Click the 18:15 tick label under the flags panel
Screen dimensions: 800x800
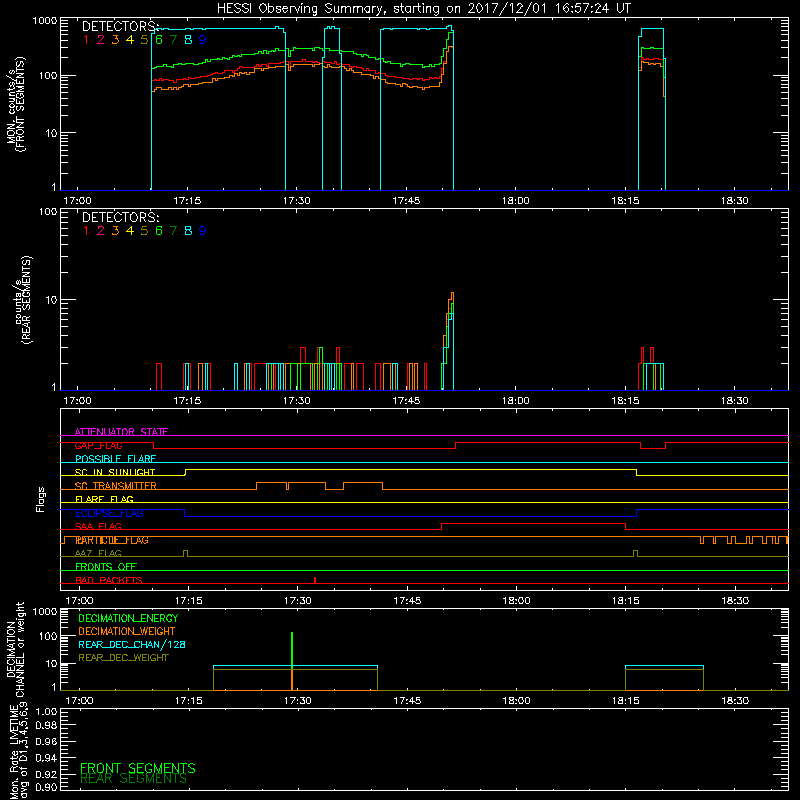[x=626, y=601]
